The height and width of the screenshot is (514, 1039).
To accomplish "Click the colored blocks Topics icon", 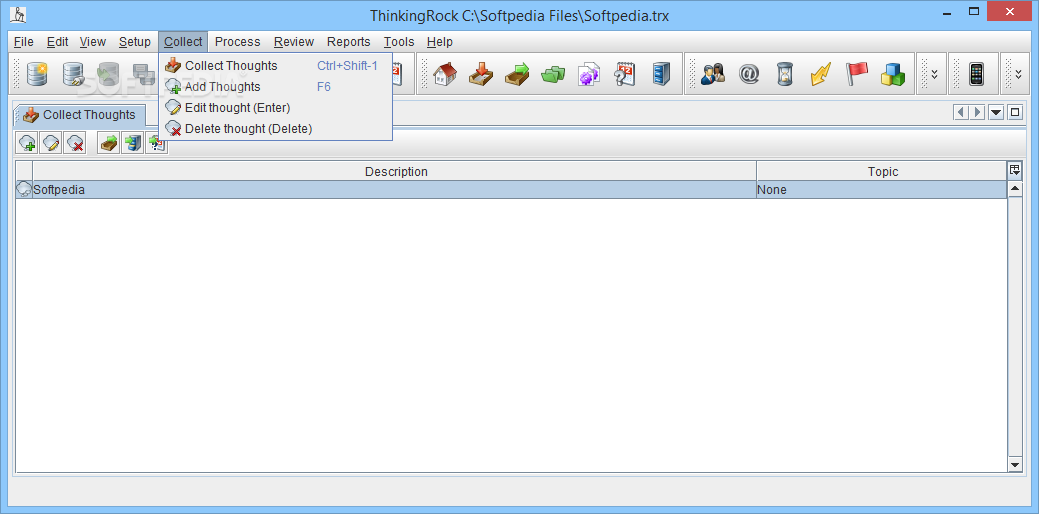I will [x=893, y=74].
